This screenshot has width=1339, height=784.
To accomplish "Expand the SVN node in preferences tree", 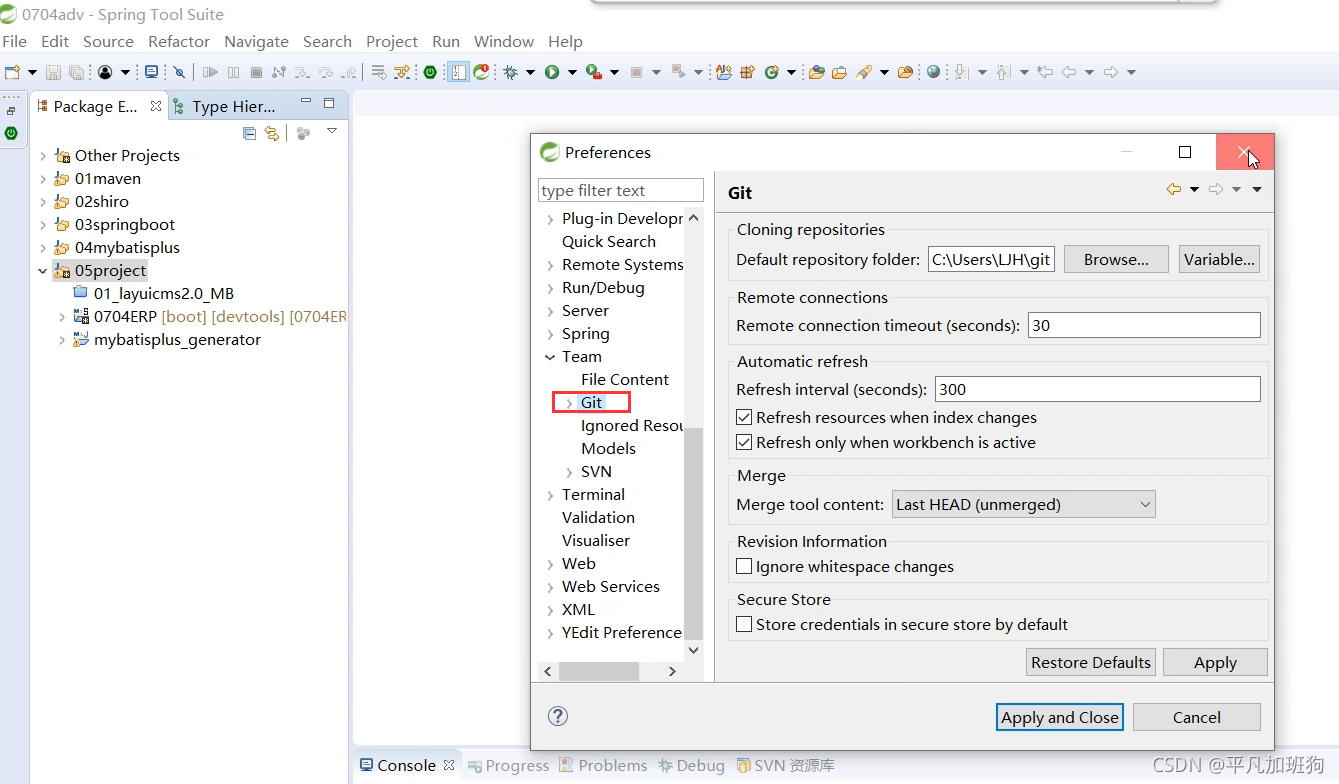I will pos(569,472).
